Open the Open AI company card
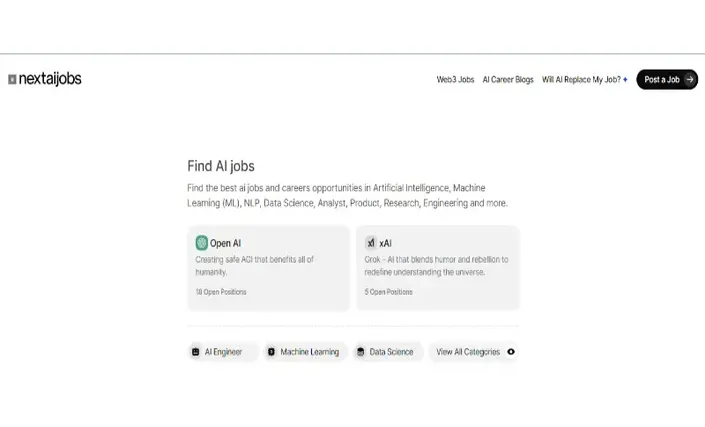 (268, 268)
